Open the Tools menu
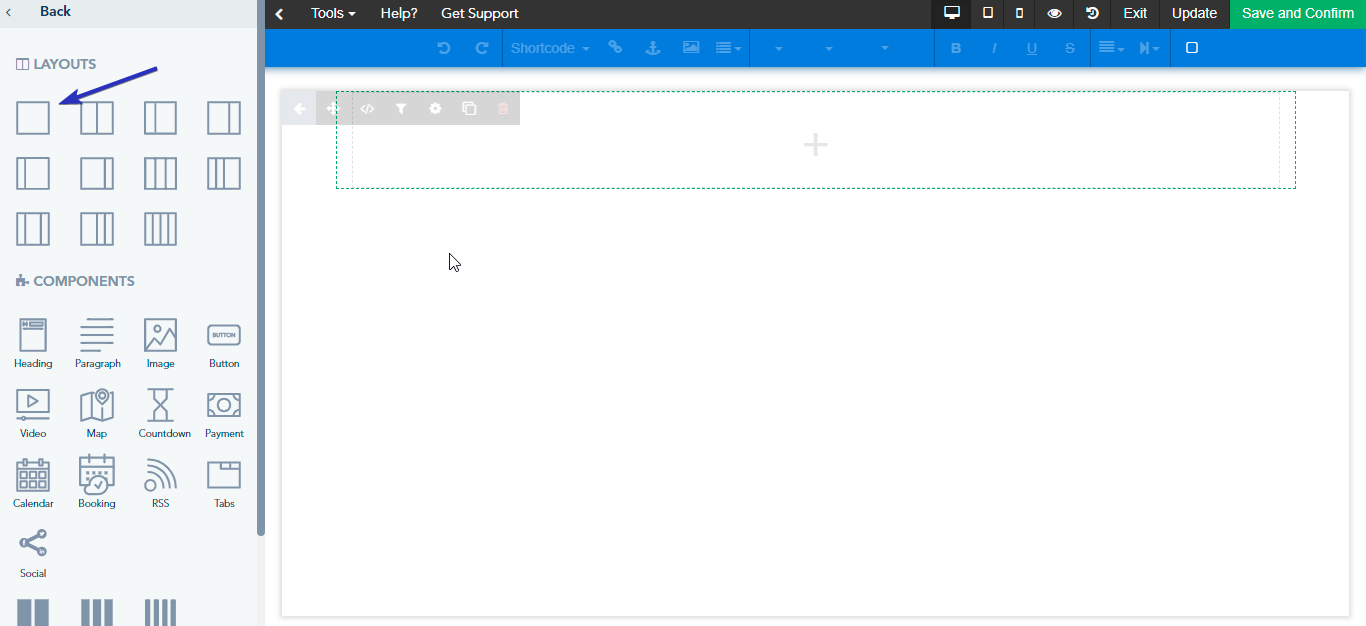This screenshot has height=626, width=1366. click(333, 14)
